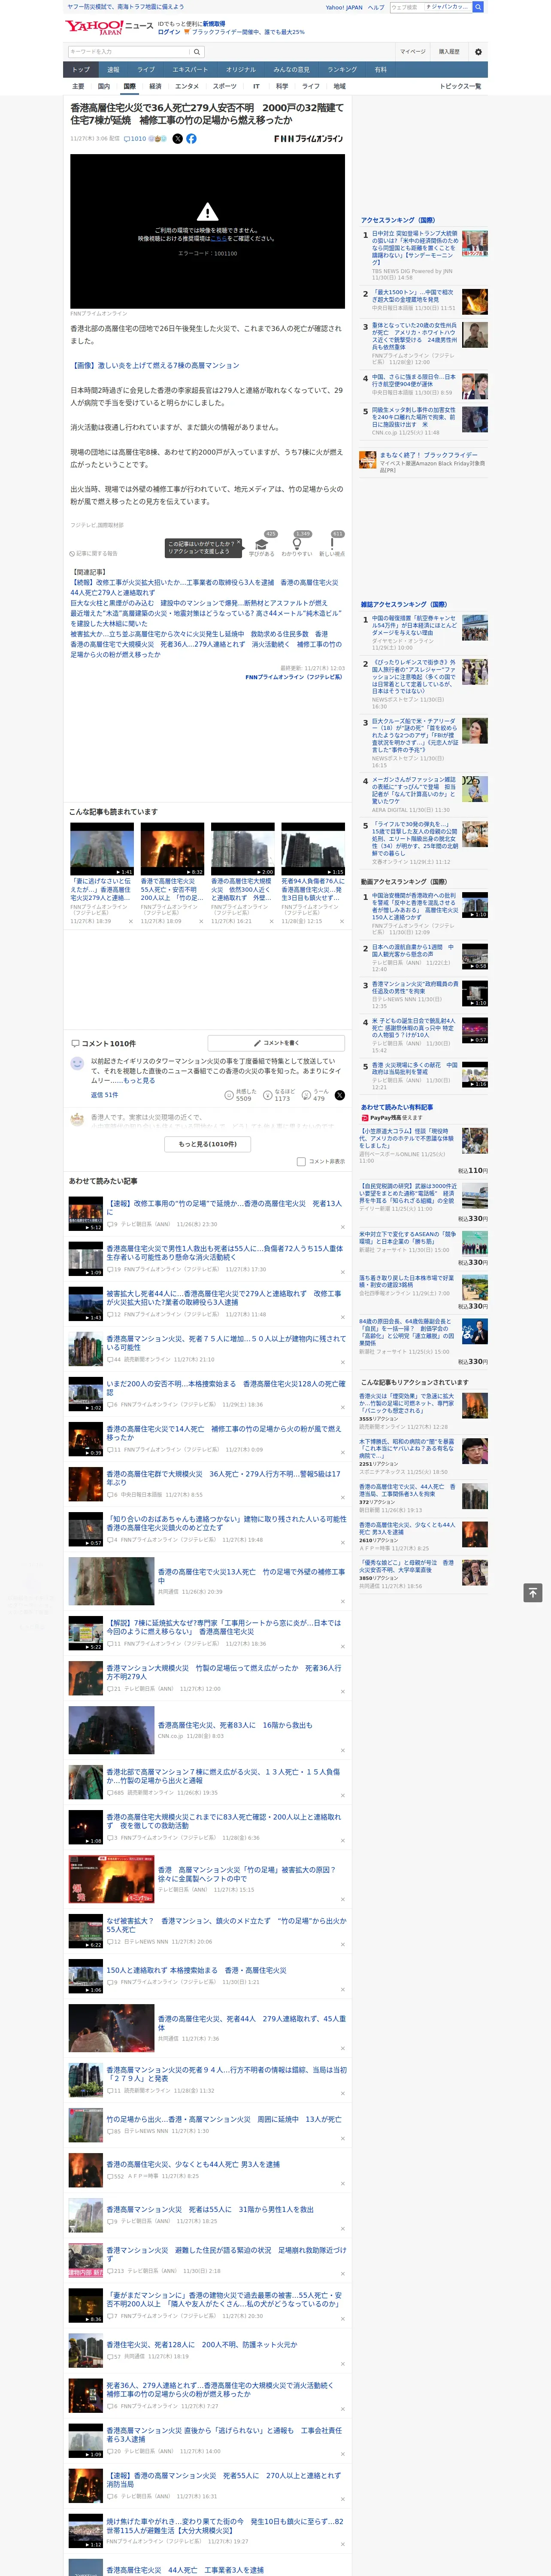
Task: React with 学びがある graduation cap icon
Action: click(x=262, y=545)
